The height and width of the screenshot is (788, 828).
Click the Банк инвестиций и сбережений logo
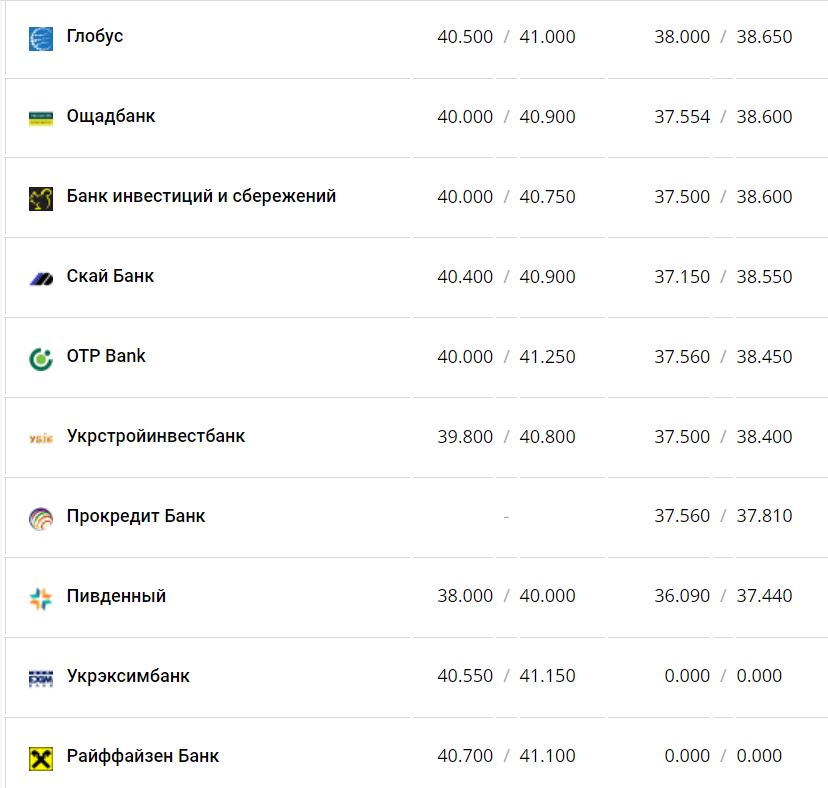41,198
